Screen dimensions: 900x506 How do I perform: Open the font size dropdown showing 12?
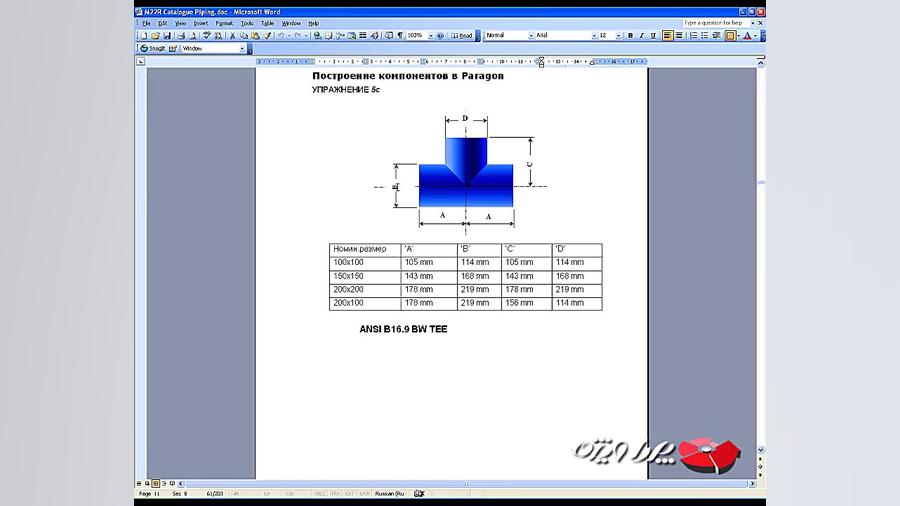pos(621,36)
